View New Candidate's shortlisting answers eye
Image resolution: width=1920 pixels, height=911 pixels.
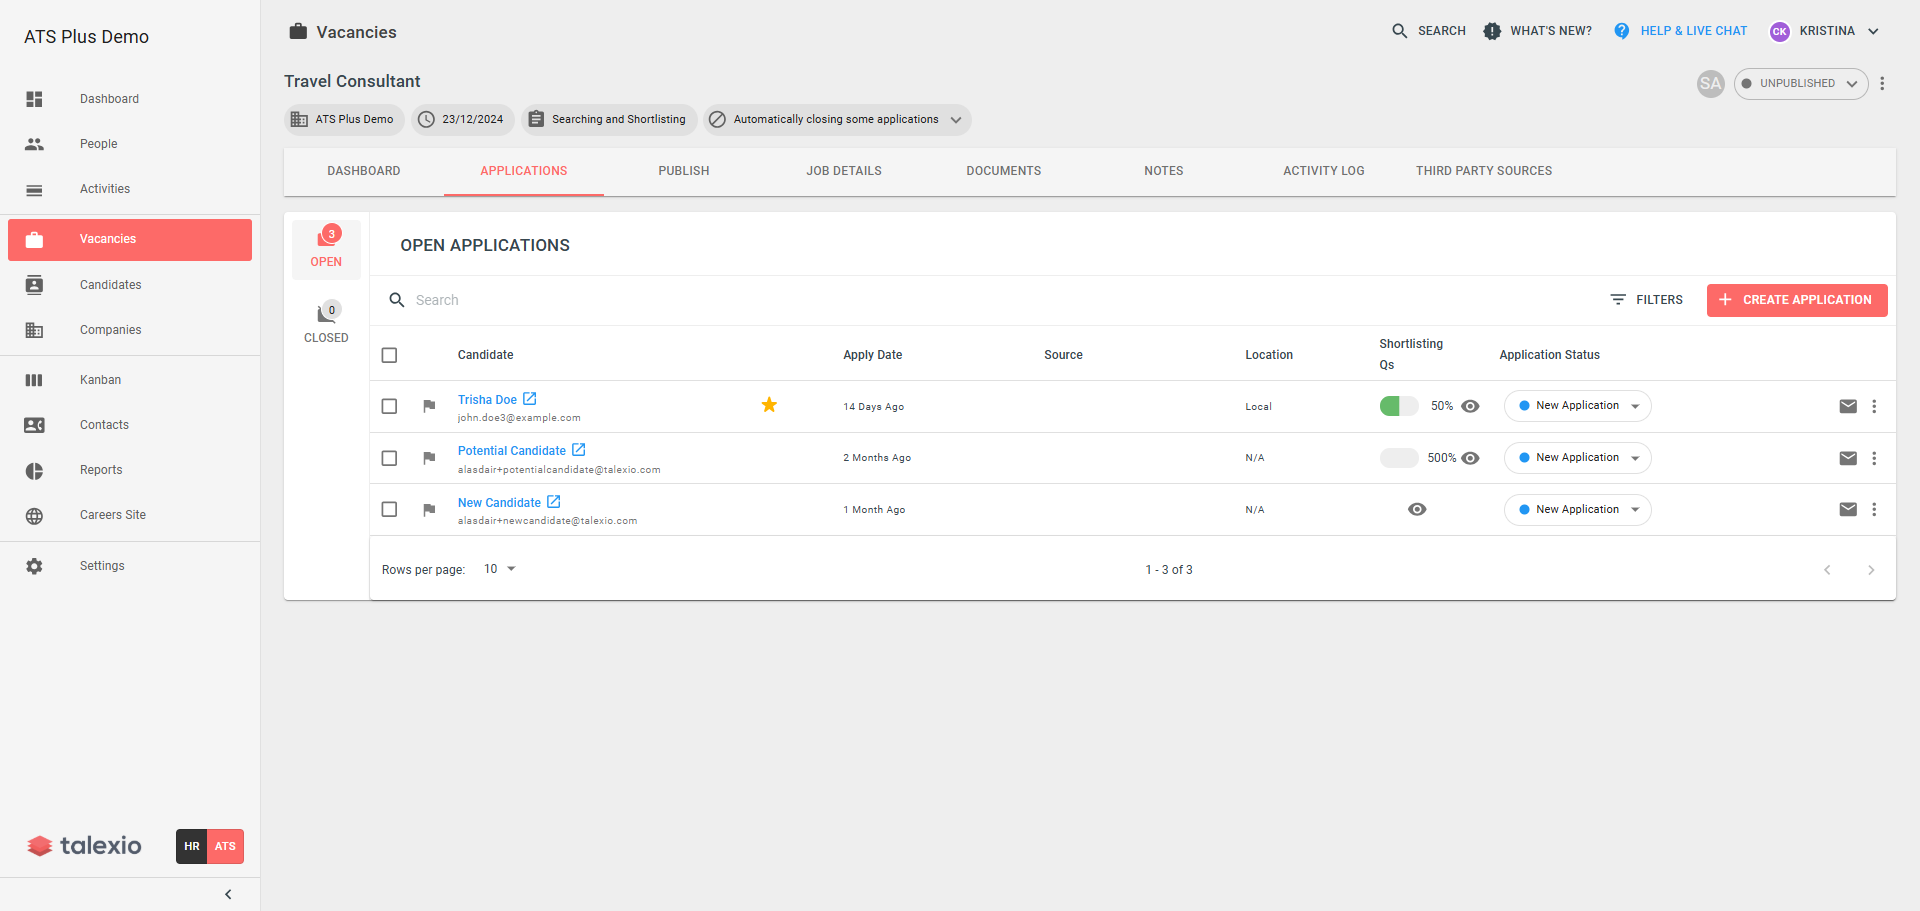coord(1417,510)
